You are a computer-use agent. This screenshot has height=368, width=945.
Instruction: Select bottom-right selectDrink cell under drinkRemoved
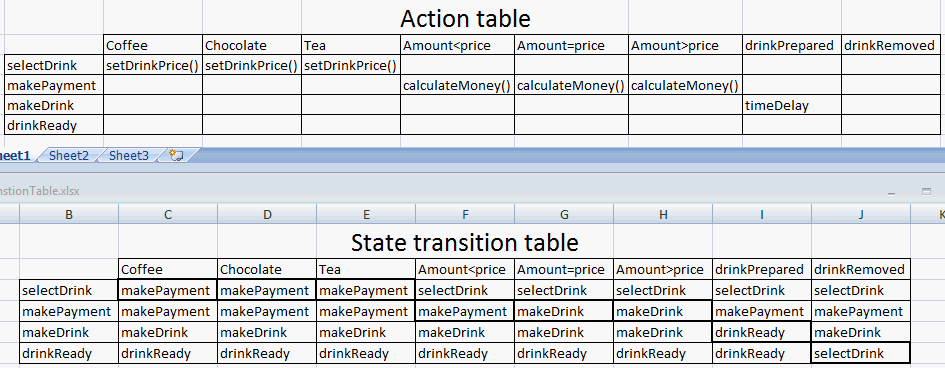[861, 353]
